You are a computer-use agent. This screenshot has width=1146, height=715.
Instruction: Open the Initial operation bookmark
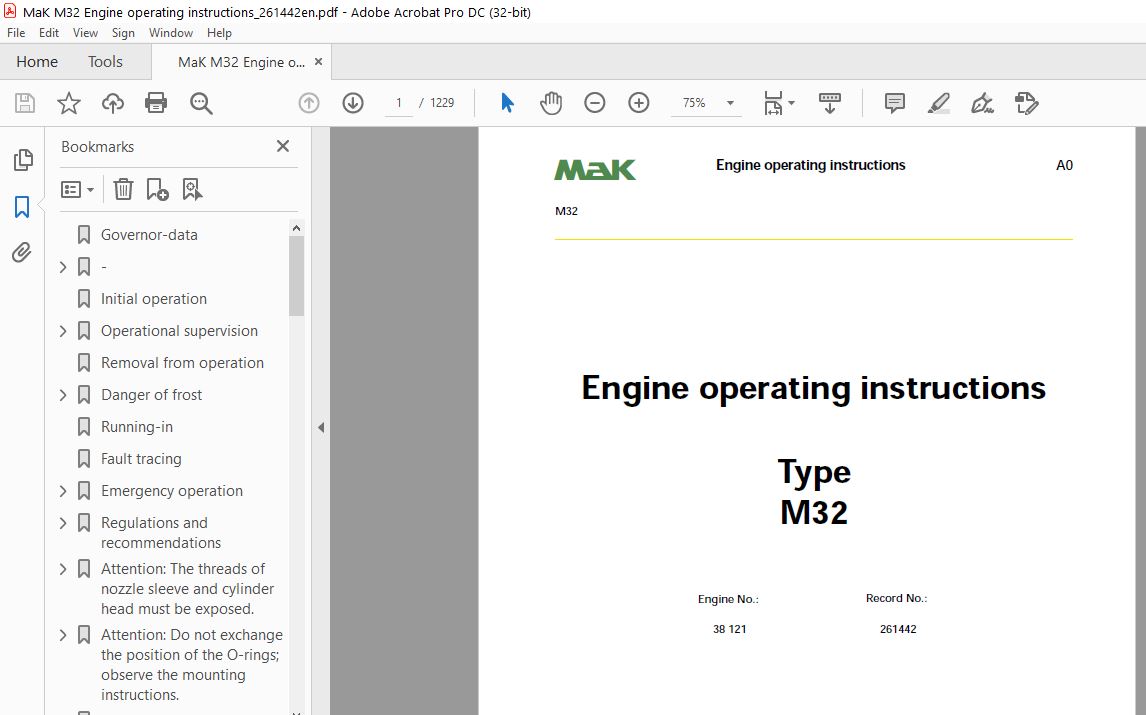pyautogui.click(x=153, y=299)
